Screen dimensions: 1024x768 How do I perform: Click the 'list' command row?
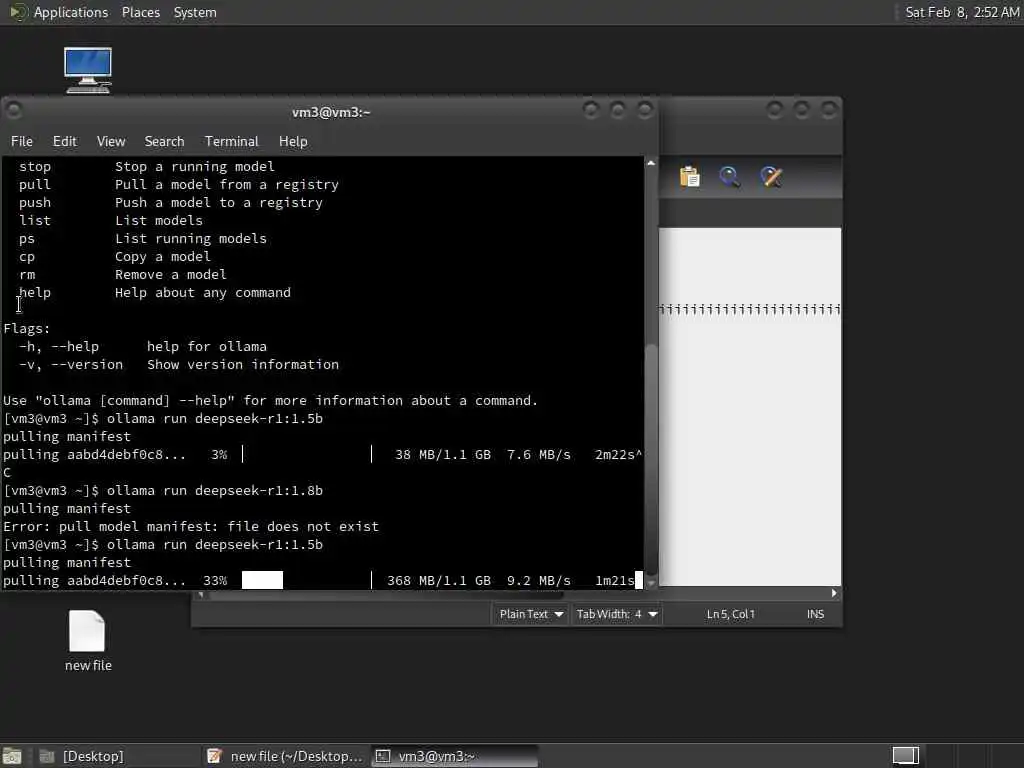(110, 221)
